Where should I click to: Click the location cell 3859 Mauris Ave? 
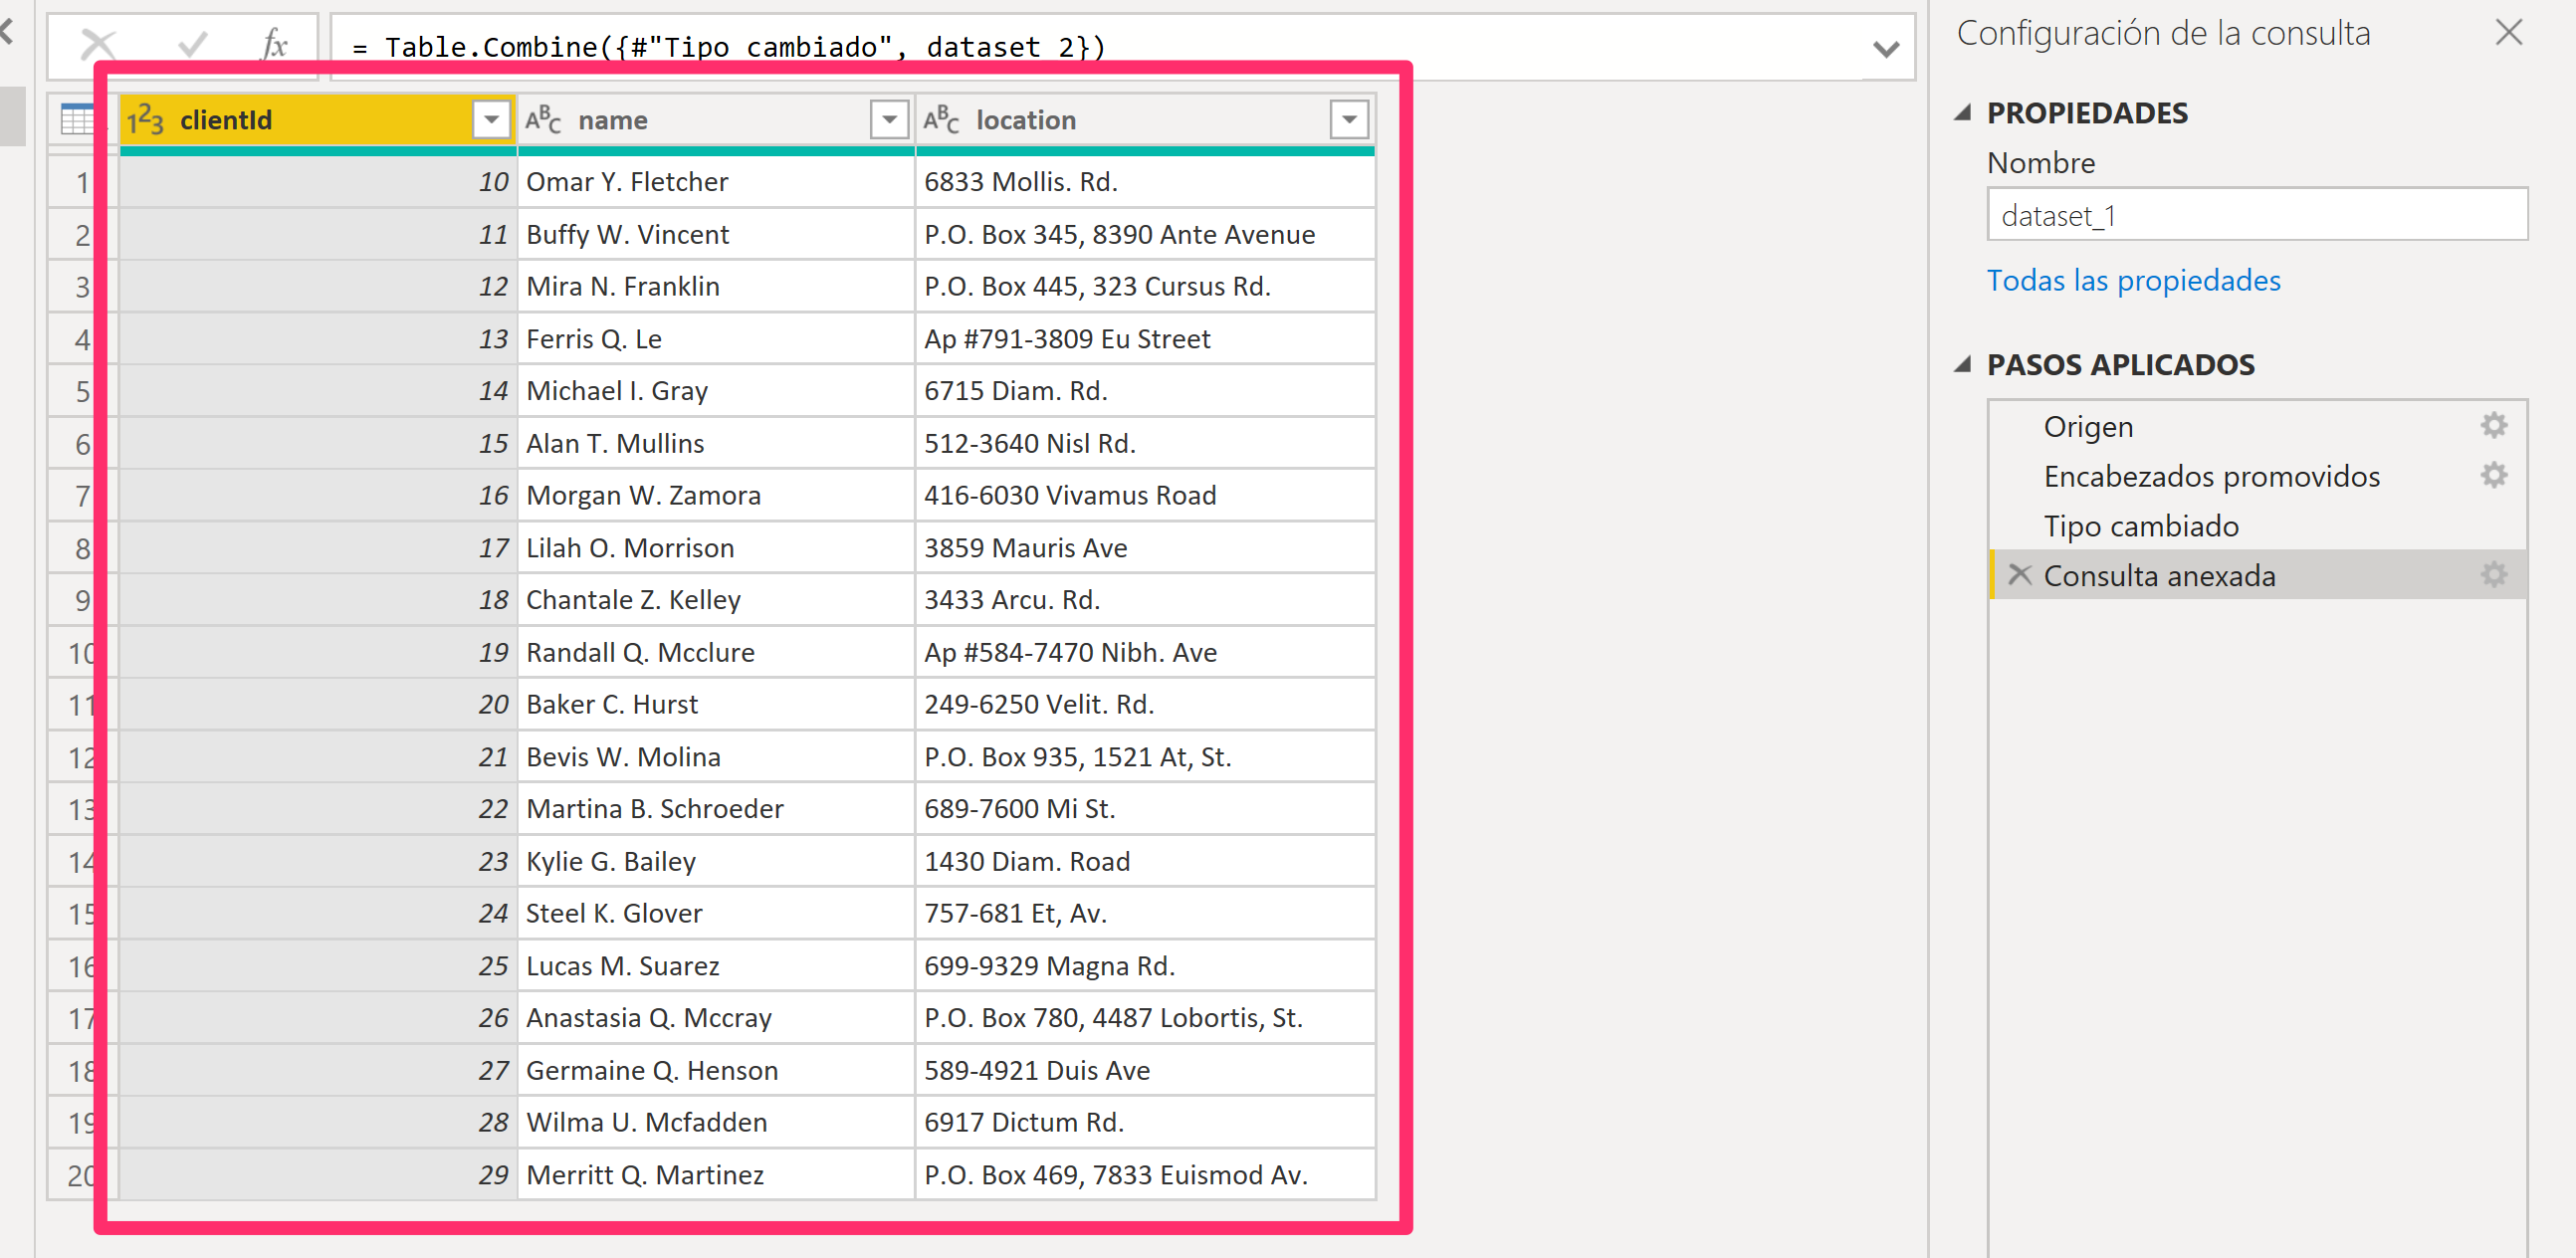(1145, 548)
